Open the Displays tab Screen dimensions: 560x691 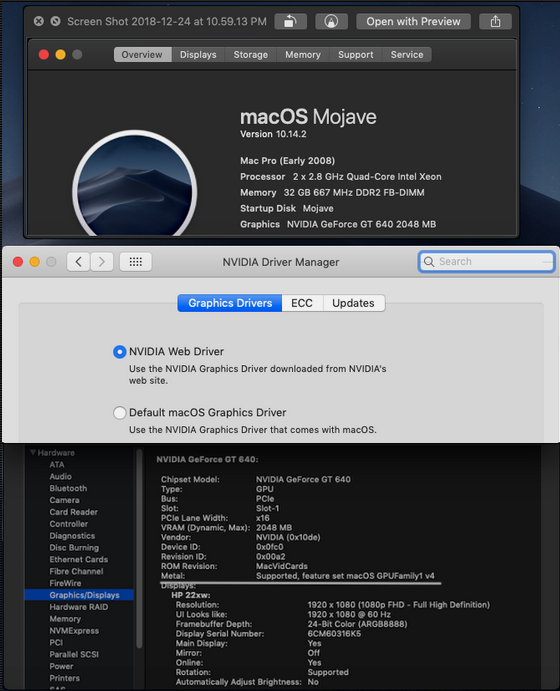tap(198, 55)
